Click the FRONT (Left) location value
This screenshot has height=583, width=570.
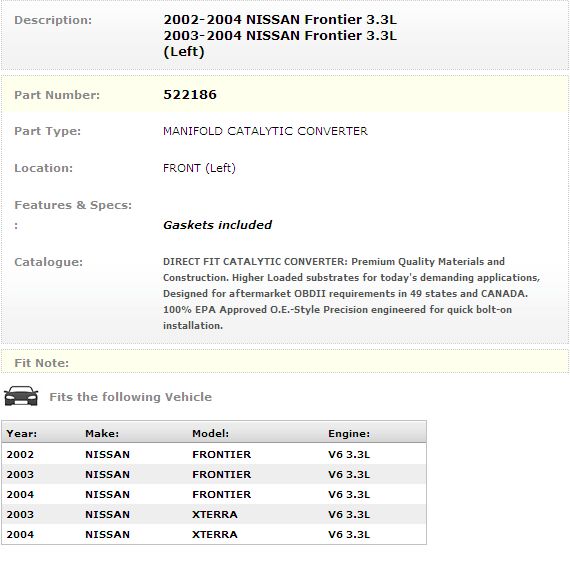[x=199, y=168]
